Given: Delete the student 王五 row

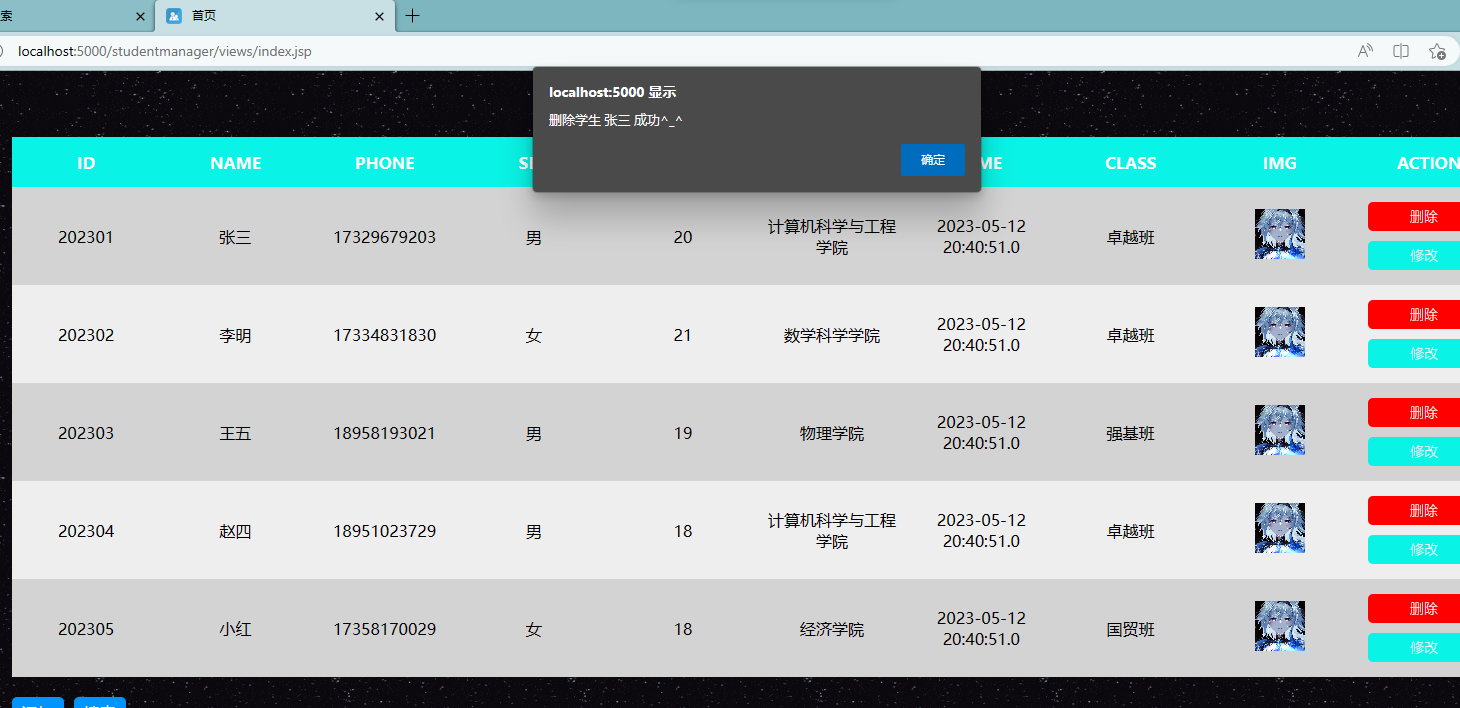Looking at the screenshot, I should coord(1414,413).
